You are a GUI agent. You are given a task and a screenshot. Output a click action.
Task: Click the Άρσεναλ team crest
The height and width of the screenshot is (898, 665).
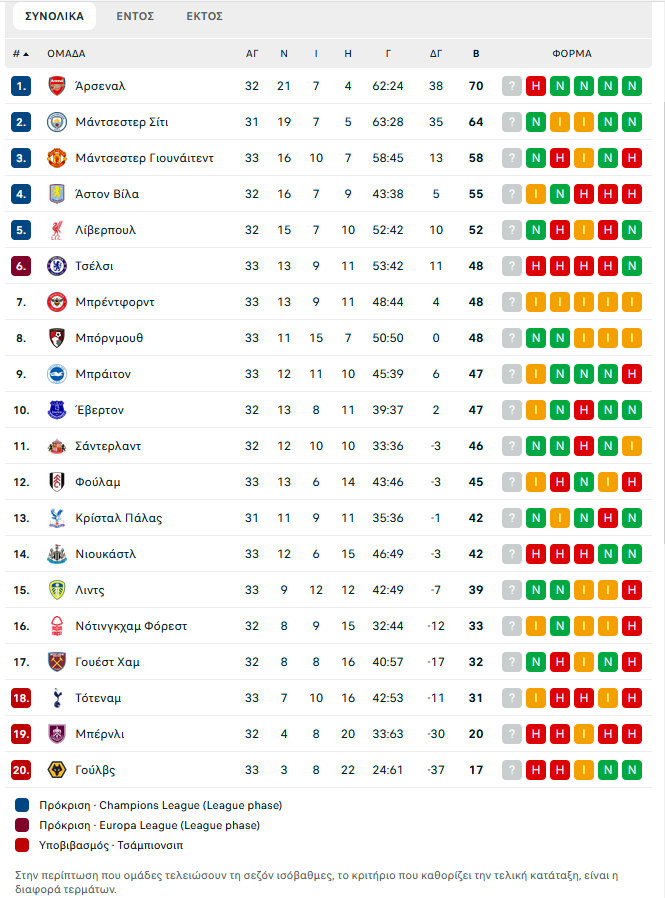[x=55, y=86]
